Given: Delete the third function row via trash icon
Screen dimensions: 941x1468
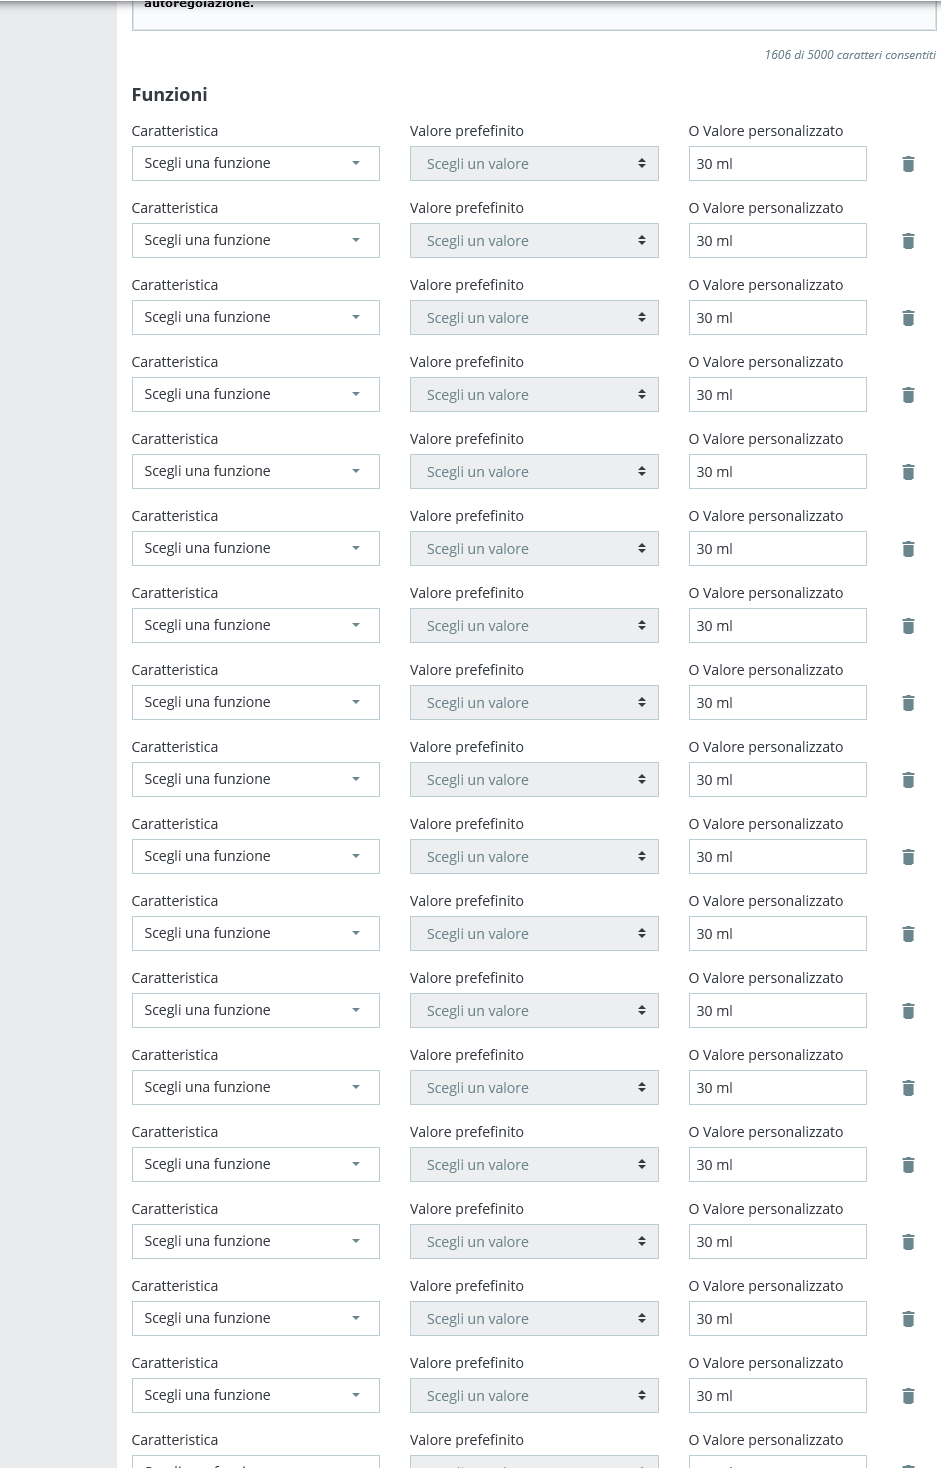Looking at the screenshot, I should 908,318.
